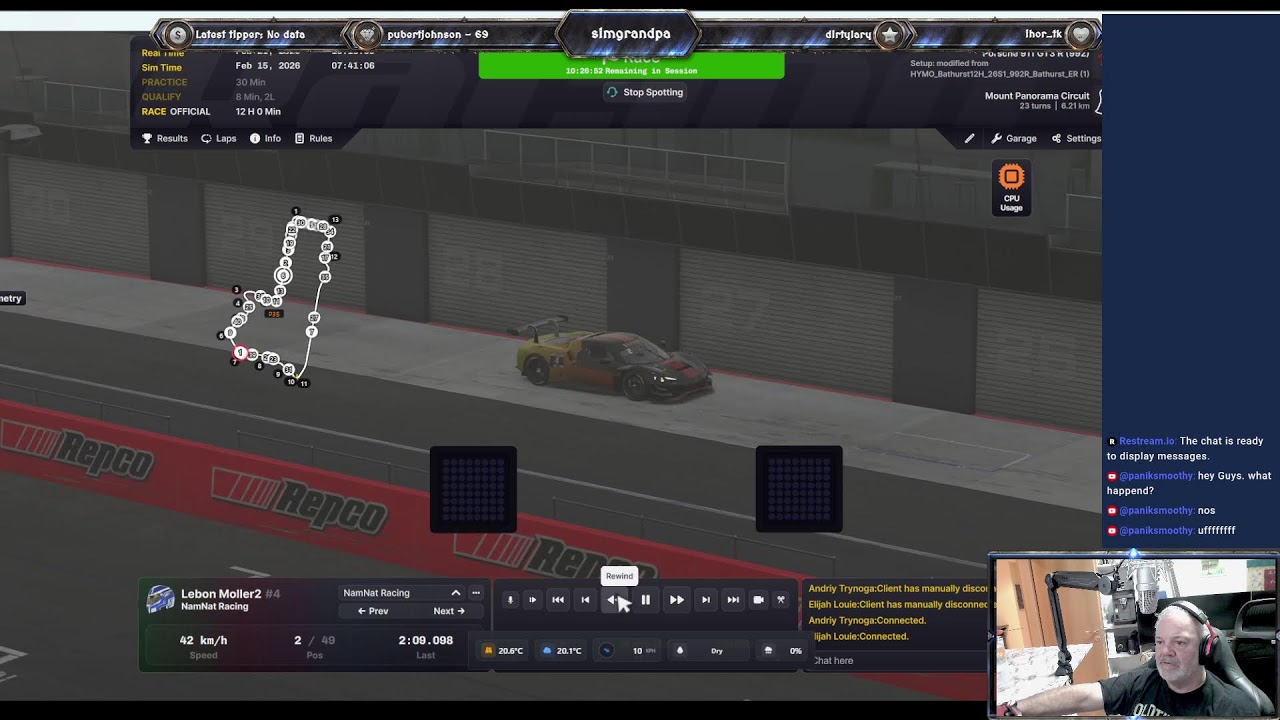Click the Latest tipper coin icon
The height and width of the screenshot is (720, 1280).
point(177,35)
